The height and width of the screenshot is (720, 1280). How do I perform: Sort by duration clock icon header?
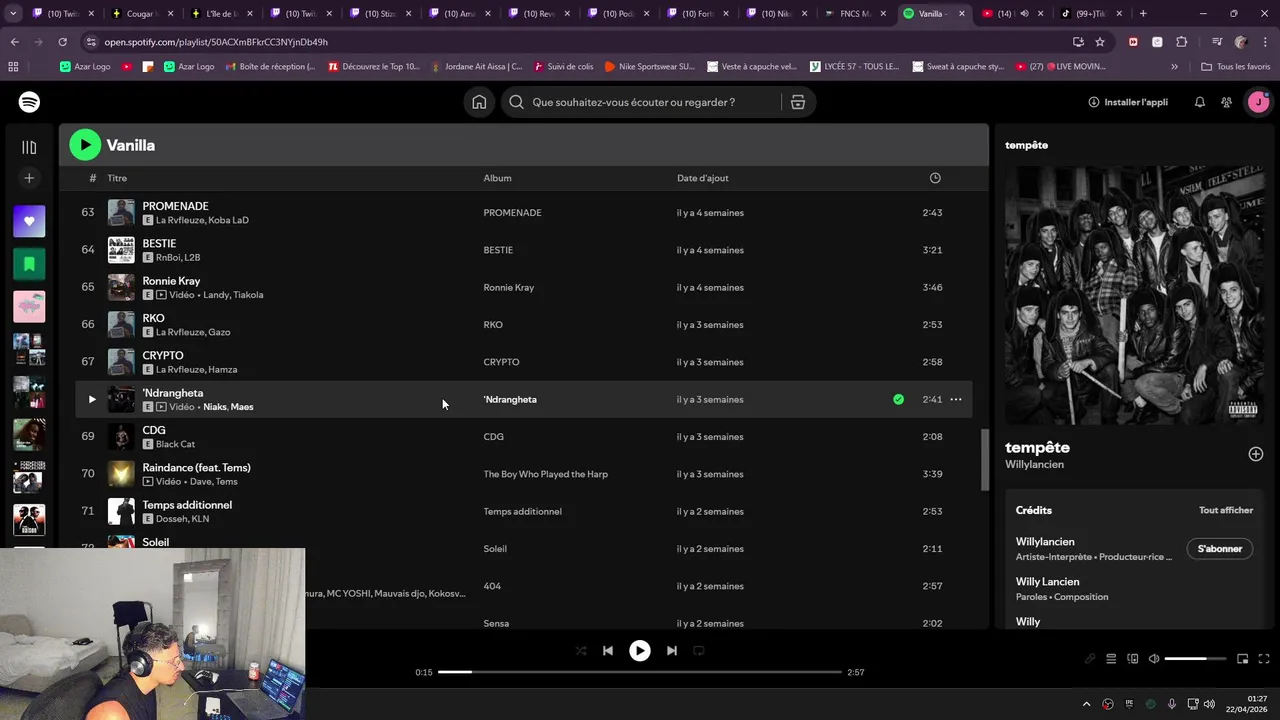[935, 178]
